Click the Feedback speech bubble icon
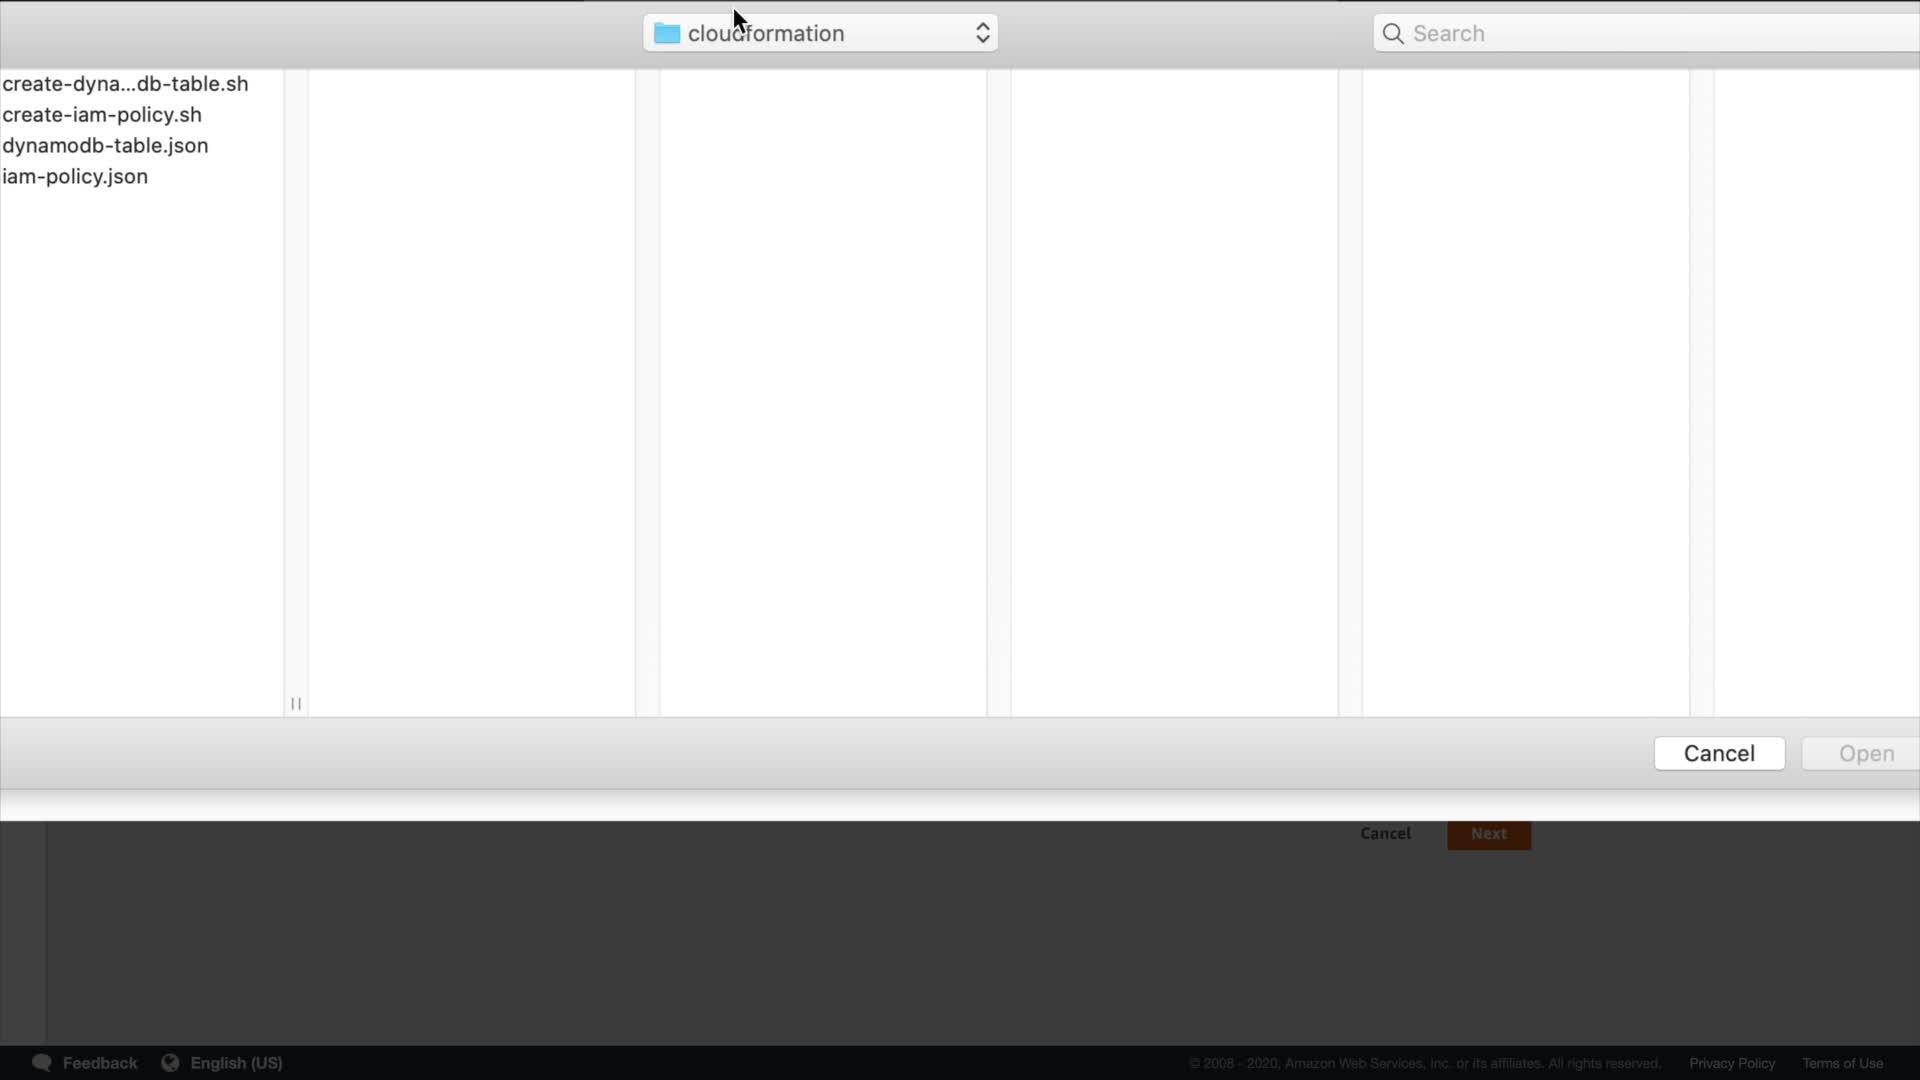The width and height of the screenshot is (1920, 1080). 42,1063
